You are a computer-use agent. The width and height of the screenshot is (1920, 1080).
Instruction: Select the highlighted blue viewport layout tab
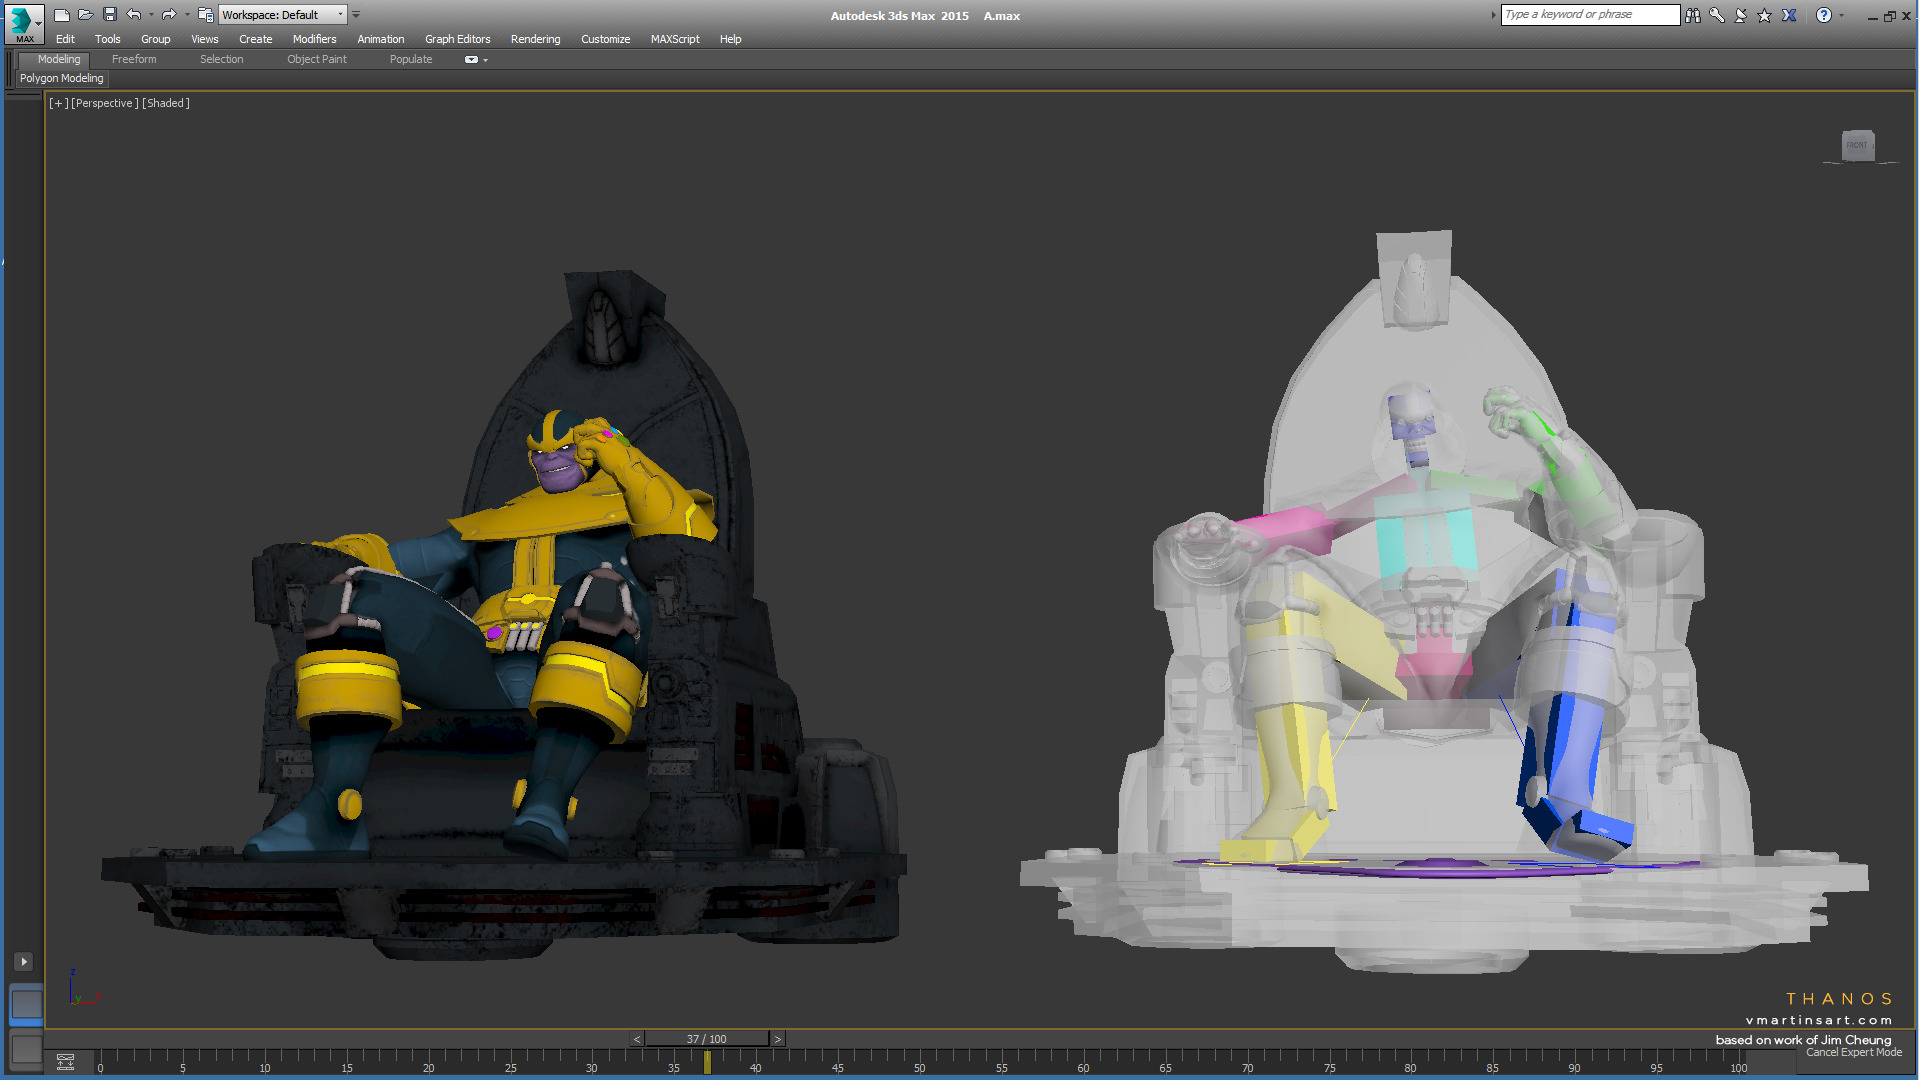[27, 1005]
